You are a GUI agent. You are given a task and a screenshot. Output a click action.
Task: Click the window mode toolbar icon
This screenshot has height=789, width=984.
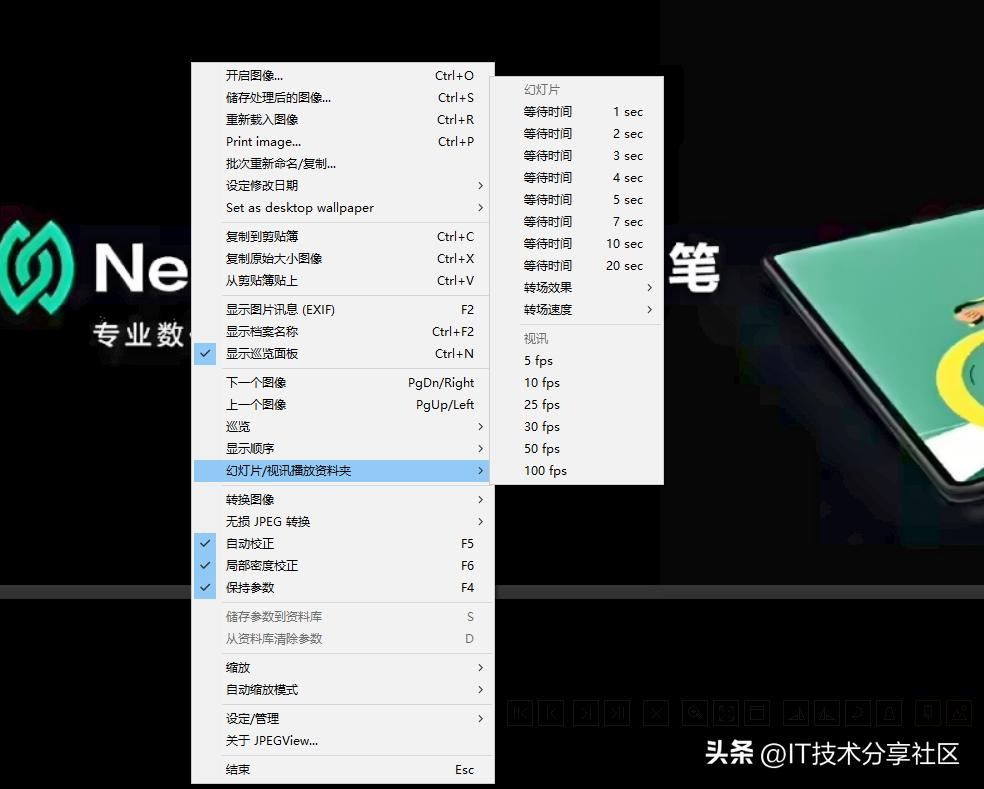pos(757,713)
